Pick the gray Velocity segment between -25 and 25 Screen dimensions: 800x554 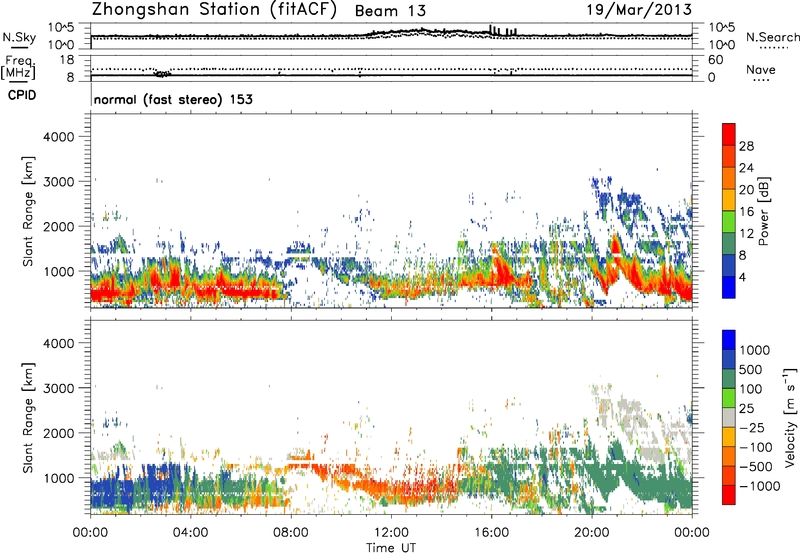point(729,417)
